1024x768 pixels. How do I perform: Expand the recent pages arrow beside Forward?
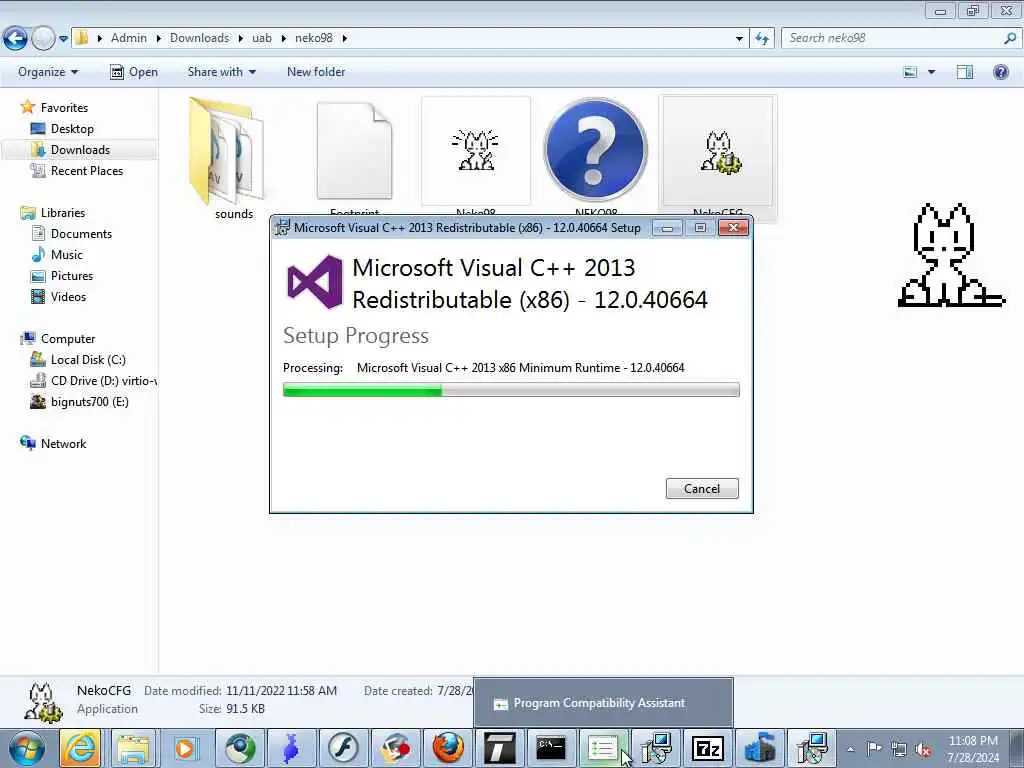point(63,39)
